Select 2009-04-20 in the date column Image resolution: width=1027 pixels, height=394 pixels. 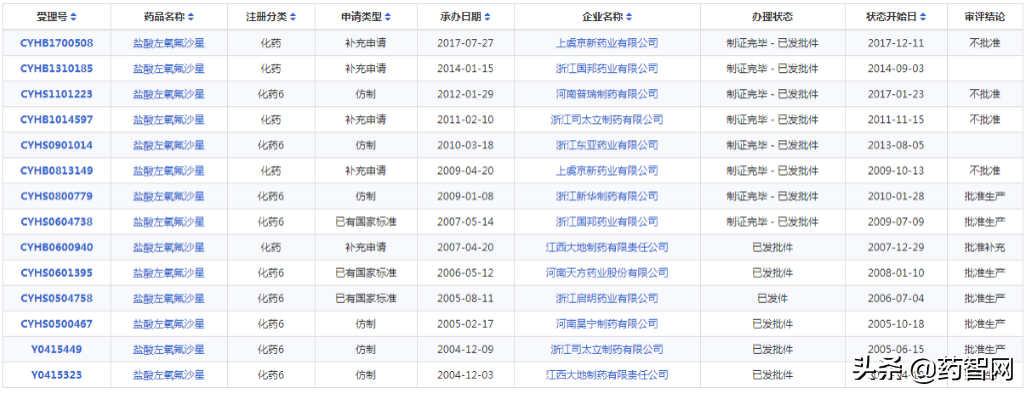click(466, 171)
